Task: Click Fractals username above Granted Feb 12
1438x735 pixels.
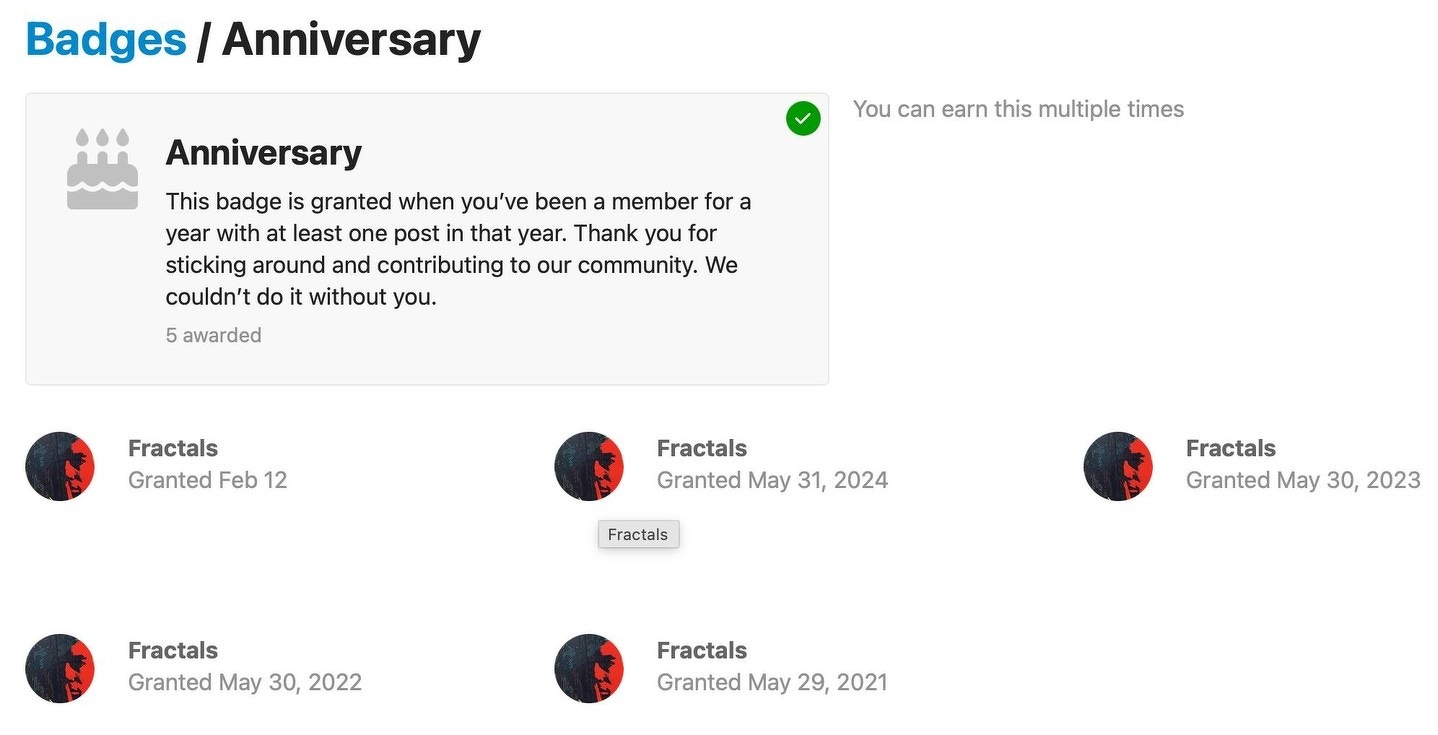Action: tap(173, 449)
